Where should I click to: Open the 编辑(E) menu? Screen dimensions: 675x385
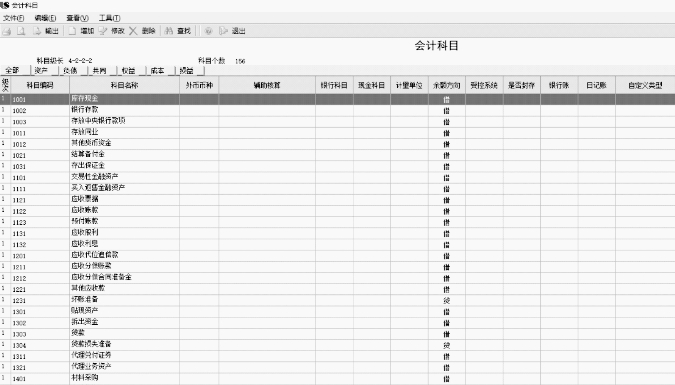coord(45,18)
